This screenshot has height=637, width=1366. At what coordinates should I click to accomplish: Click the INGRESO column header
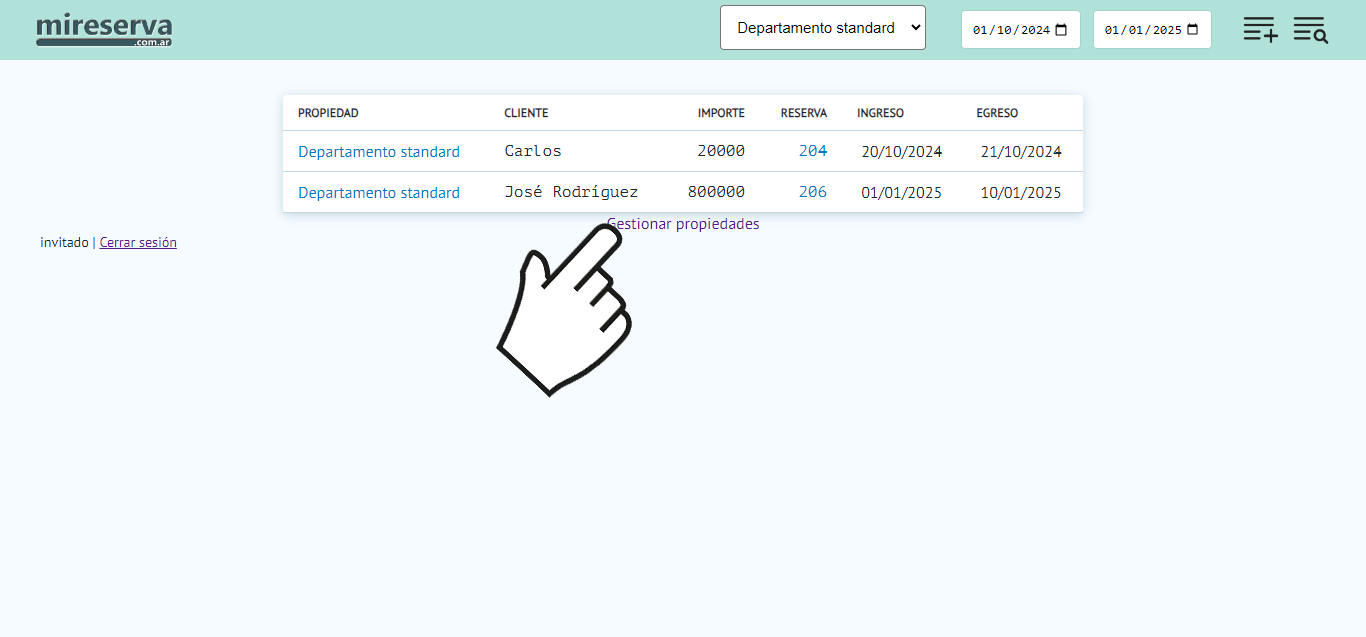tap(880, 113)
